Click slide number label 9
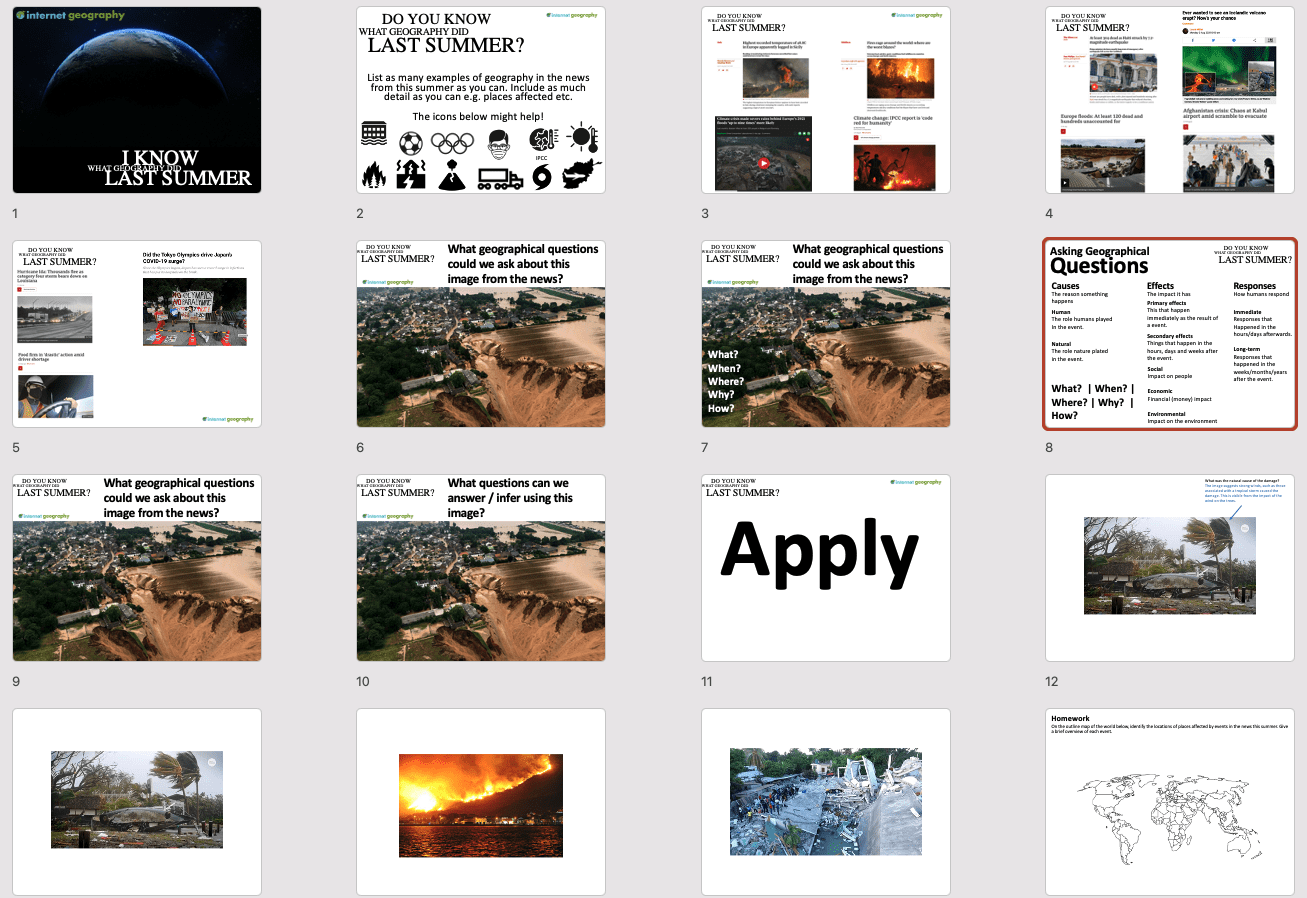The width and height of the screenshot is (1307, 898). [x=16, y=681]
